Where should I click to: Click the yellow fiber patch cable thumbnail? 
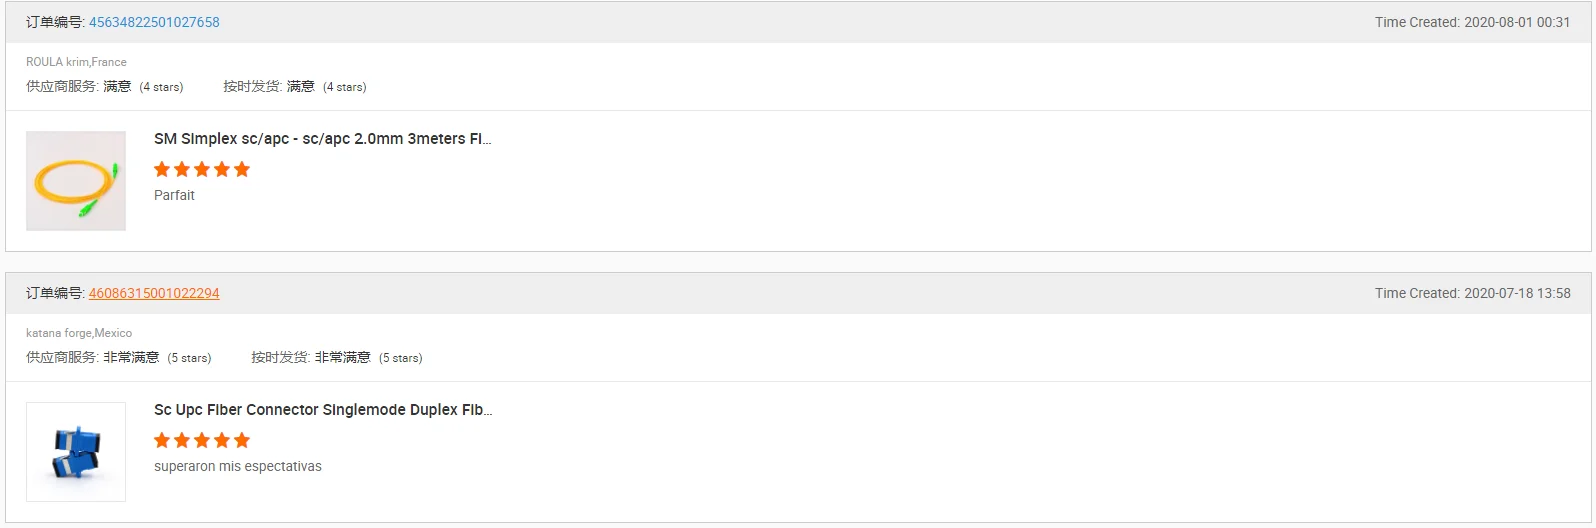click(76, 181)
